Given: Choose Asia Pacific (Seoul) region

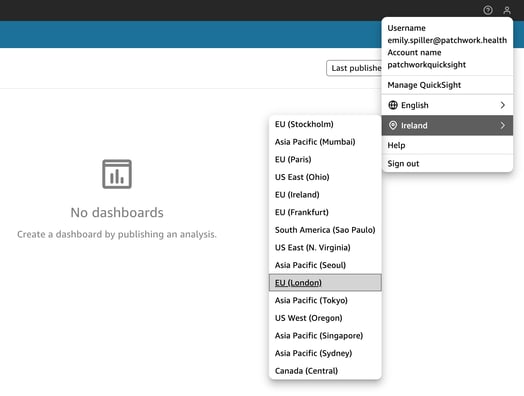Looking at the screenshot, I should point(325,265).
